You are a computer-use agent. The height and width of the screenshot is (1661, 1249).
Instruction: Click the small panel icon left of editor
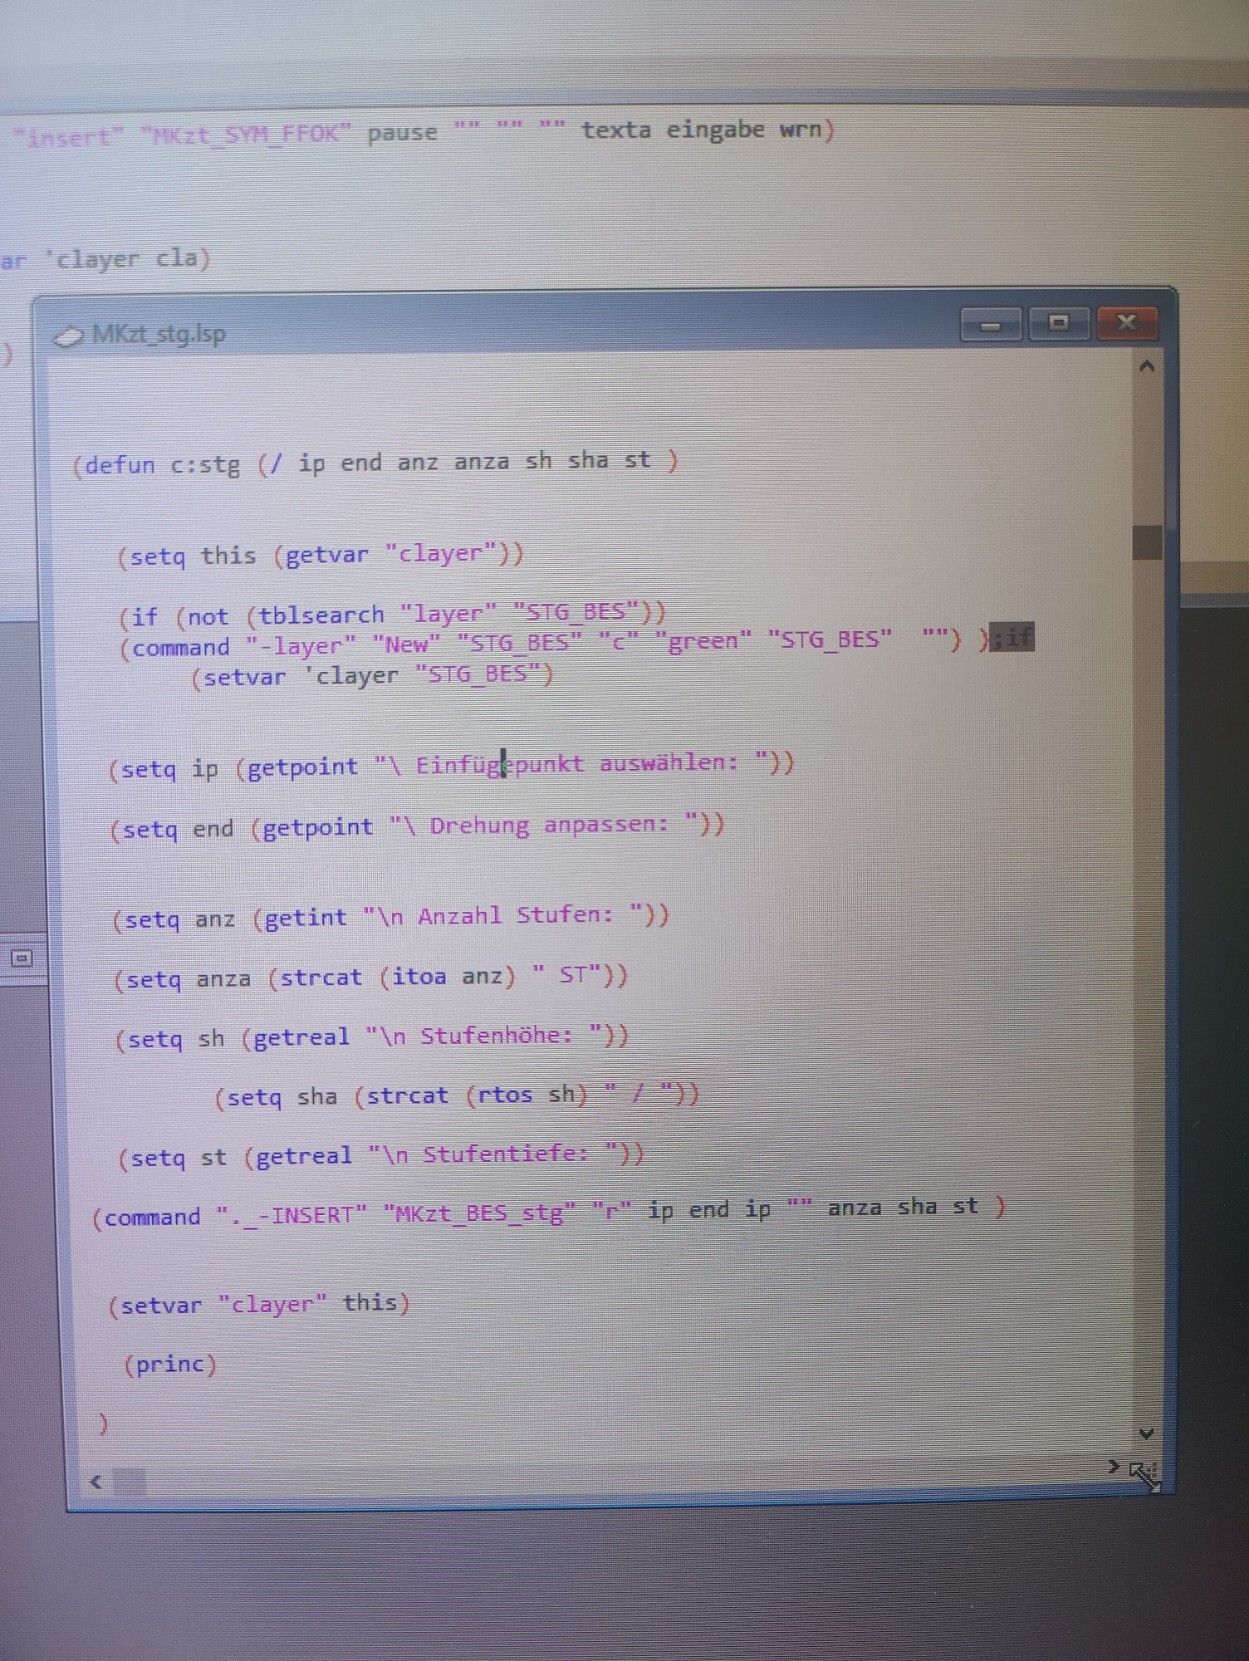[22, 958]
